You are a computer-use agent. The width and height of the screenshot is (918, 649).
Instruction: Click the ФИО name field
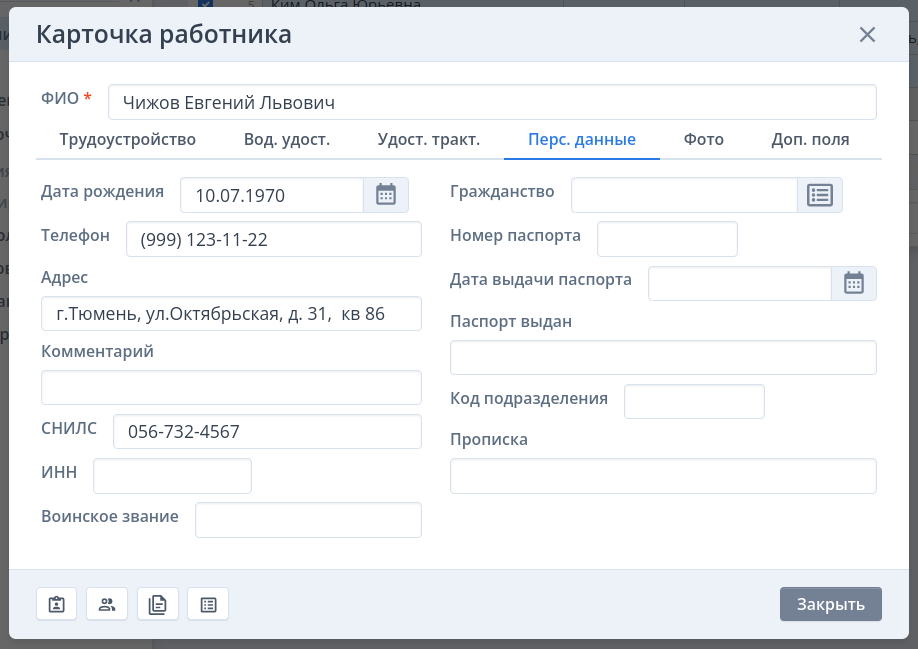(x=492, y=102)
